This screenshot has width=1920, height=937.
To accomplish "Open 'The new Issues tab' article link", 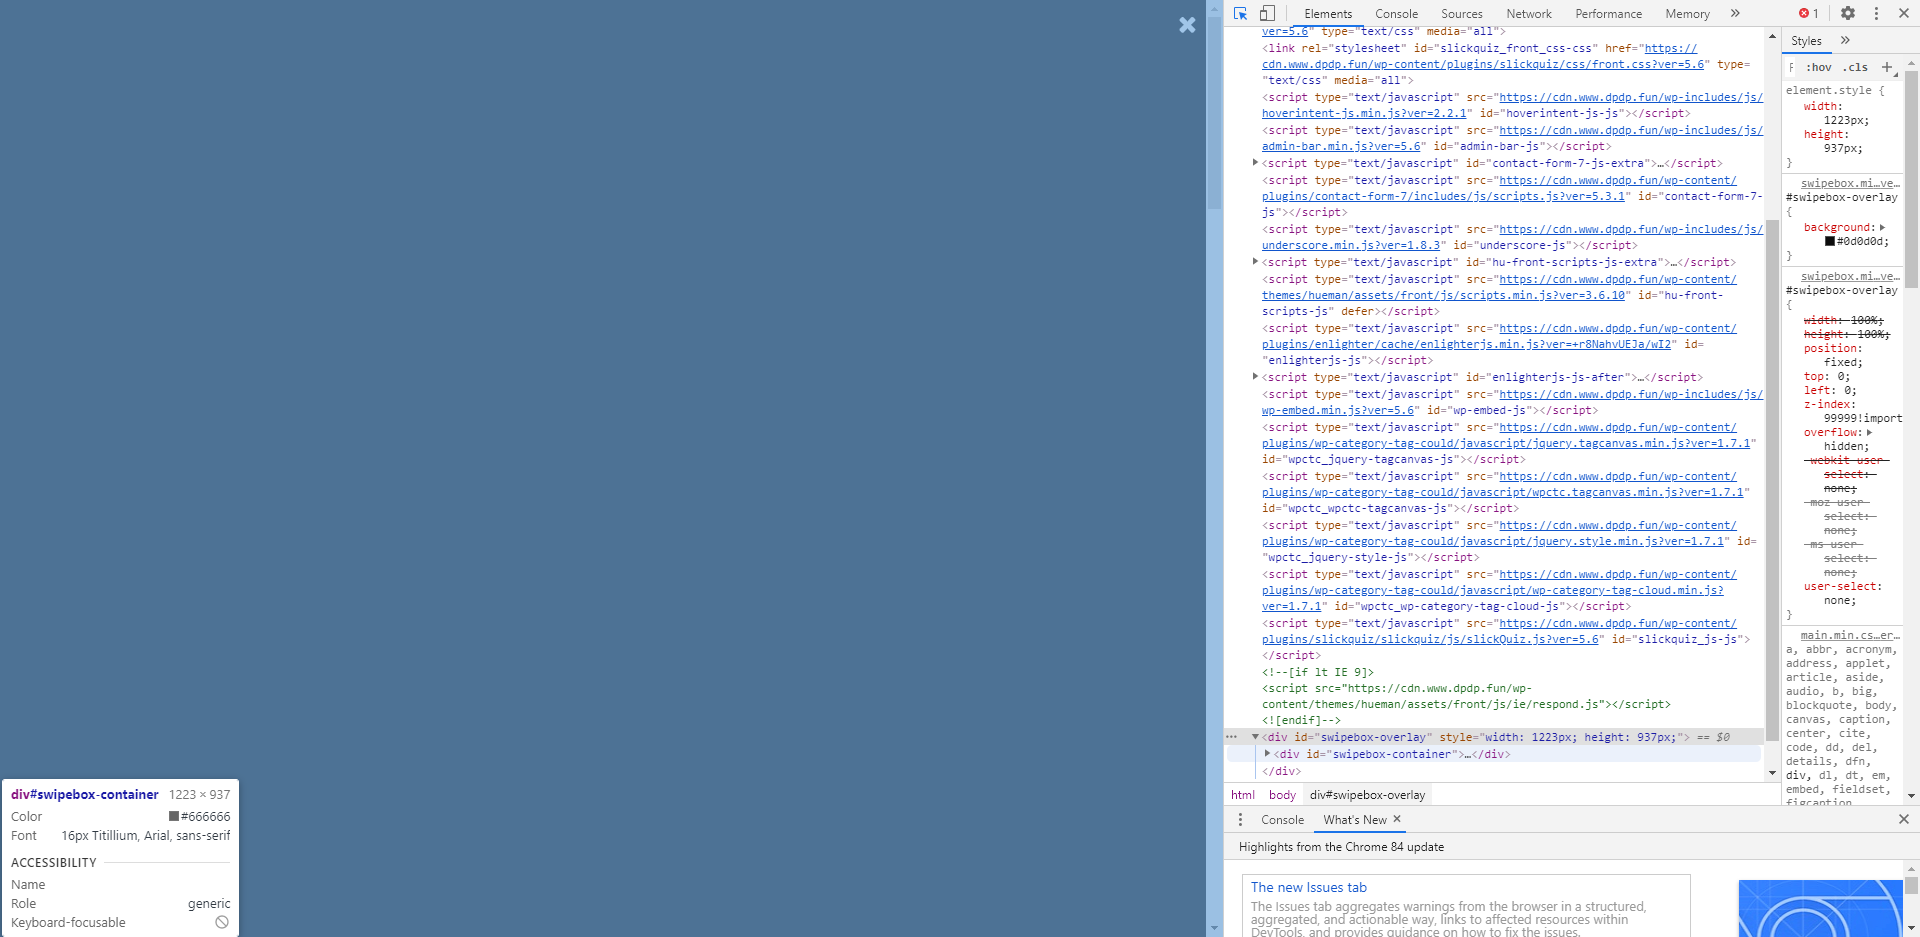I will (1308, 887).
